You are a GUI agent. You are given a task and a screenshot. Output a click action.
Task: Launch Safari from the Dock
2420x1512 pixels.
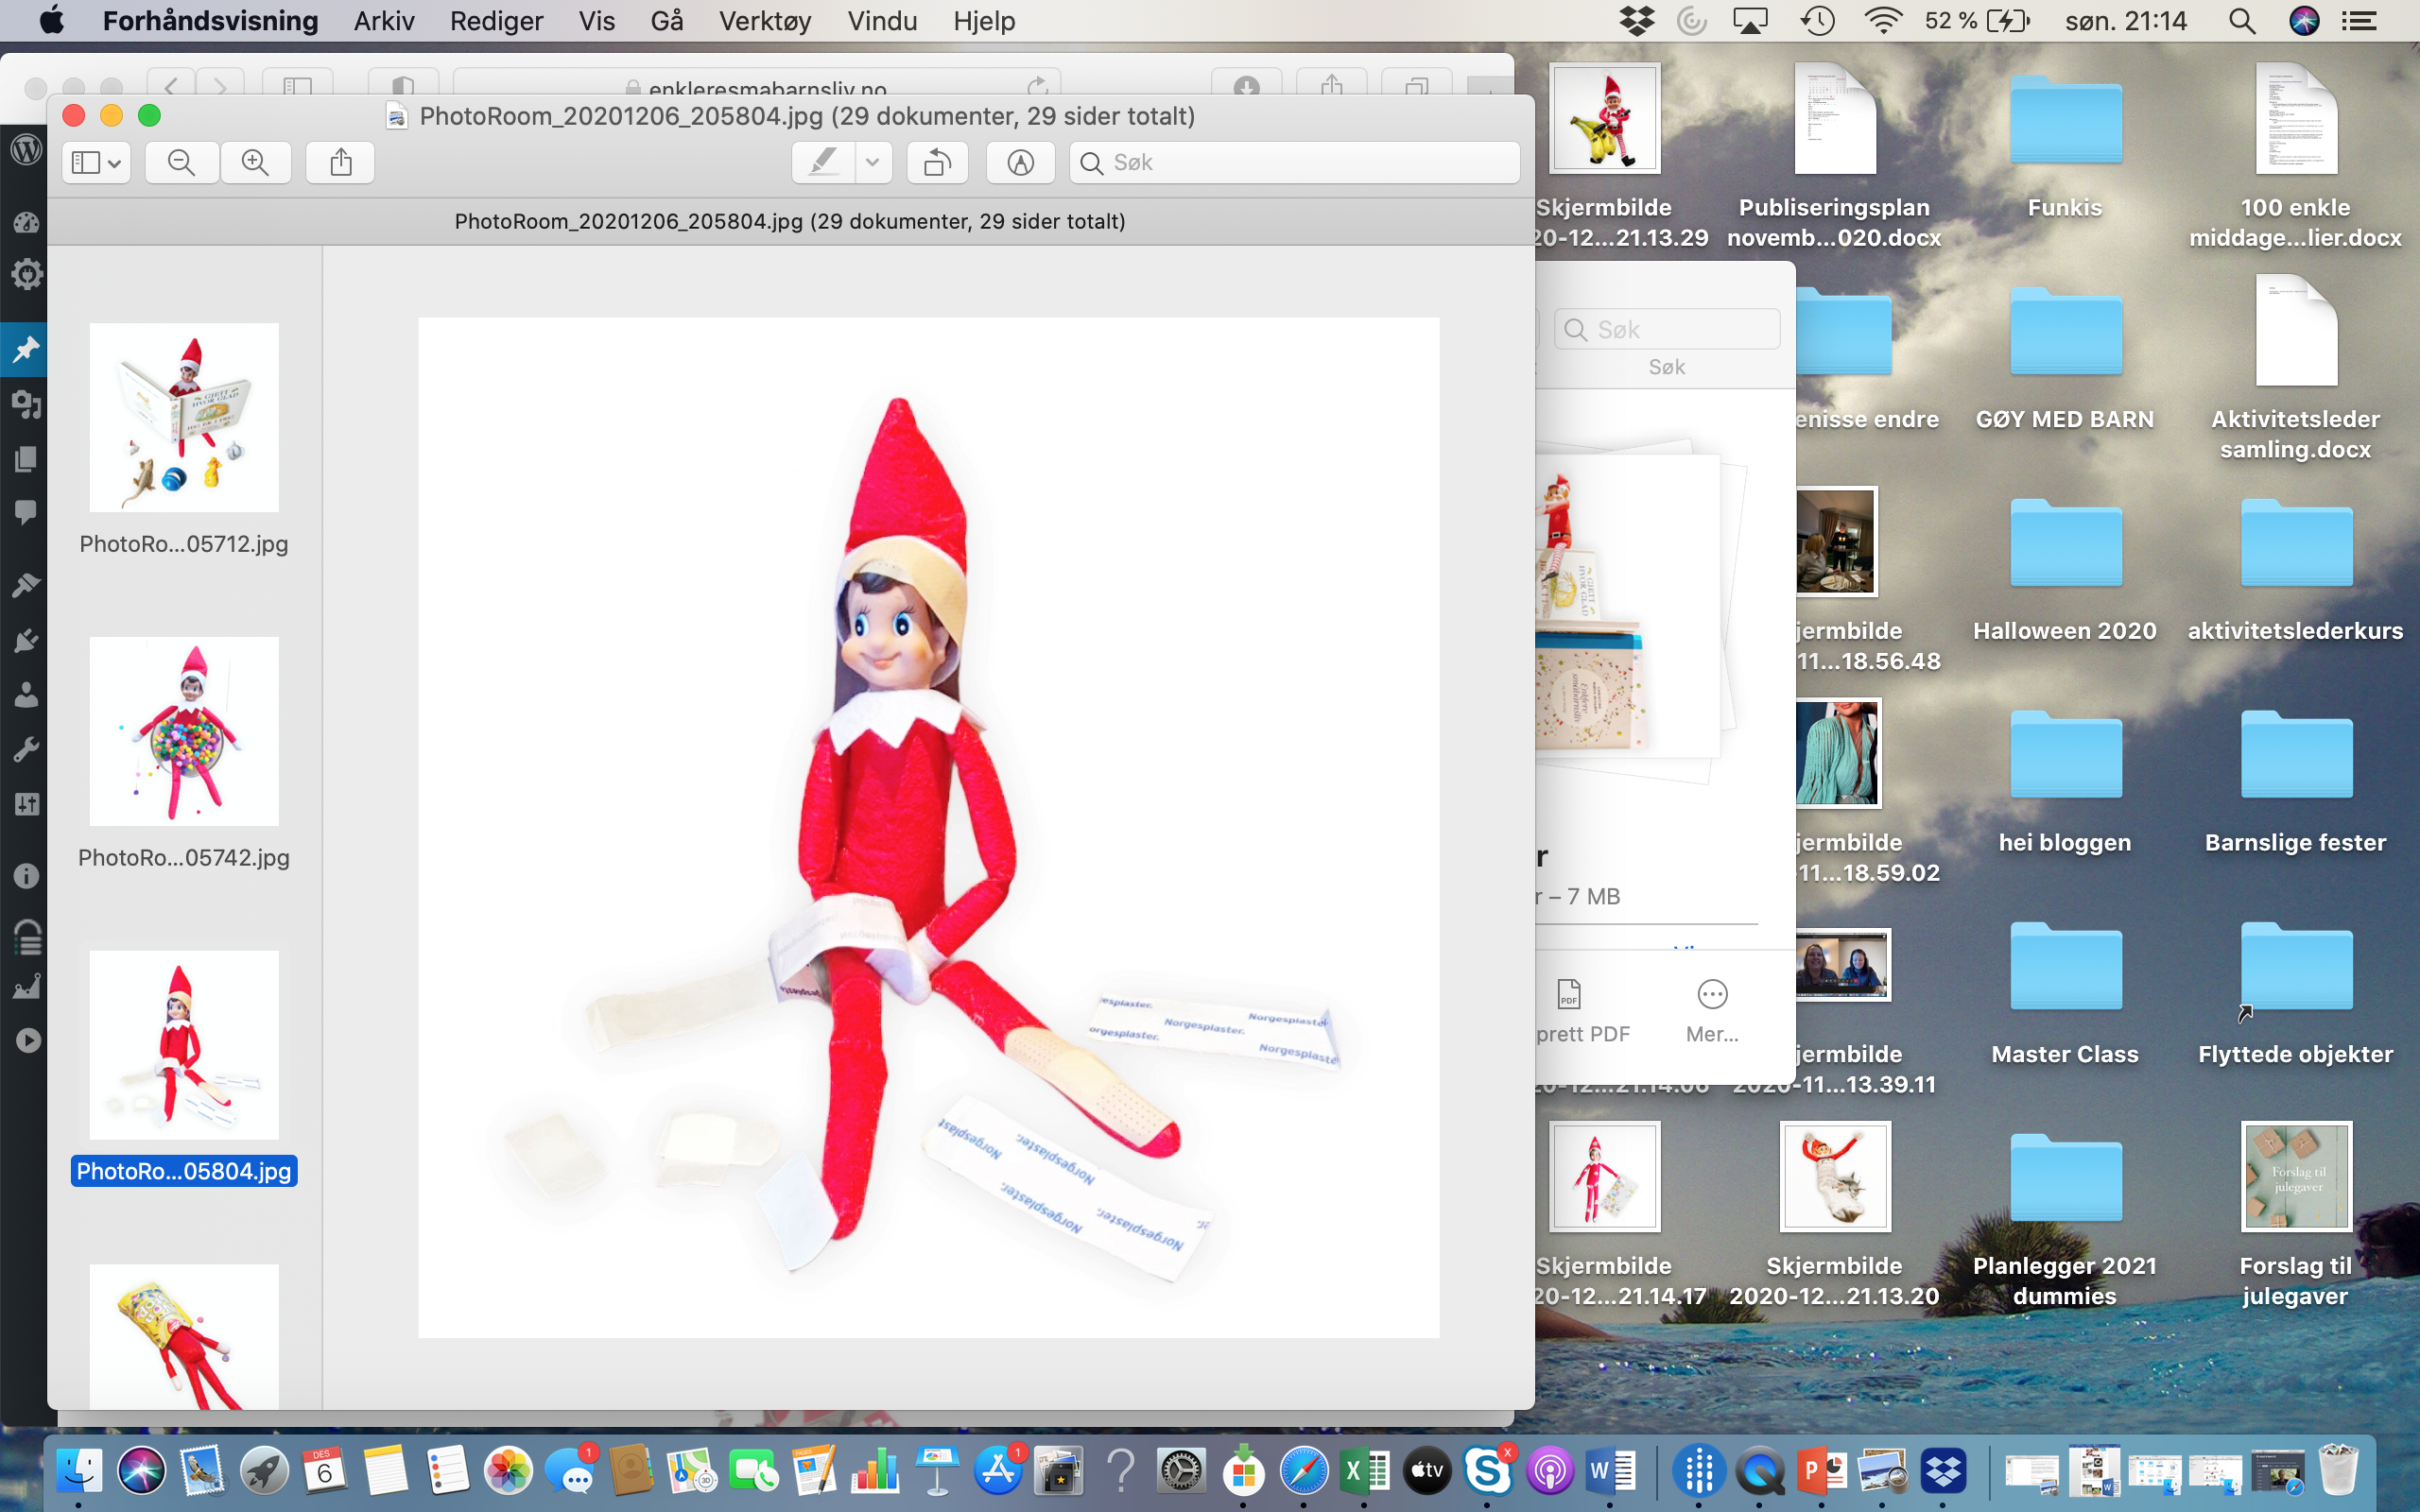[x=1304, y=1471]
